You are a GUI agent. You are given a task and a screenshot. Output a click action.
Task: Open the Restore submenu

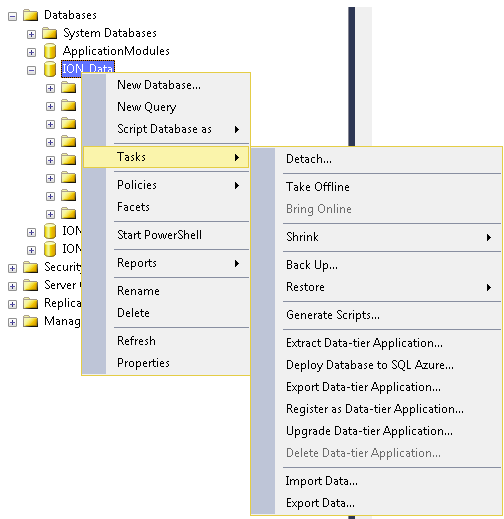(x=376, y=287)
